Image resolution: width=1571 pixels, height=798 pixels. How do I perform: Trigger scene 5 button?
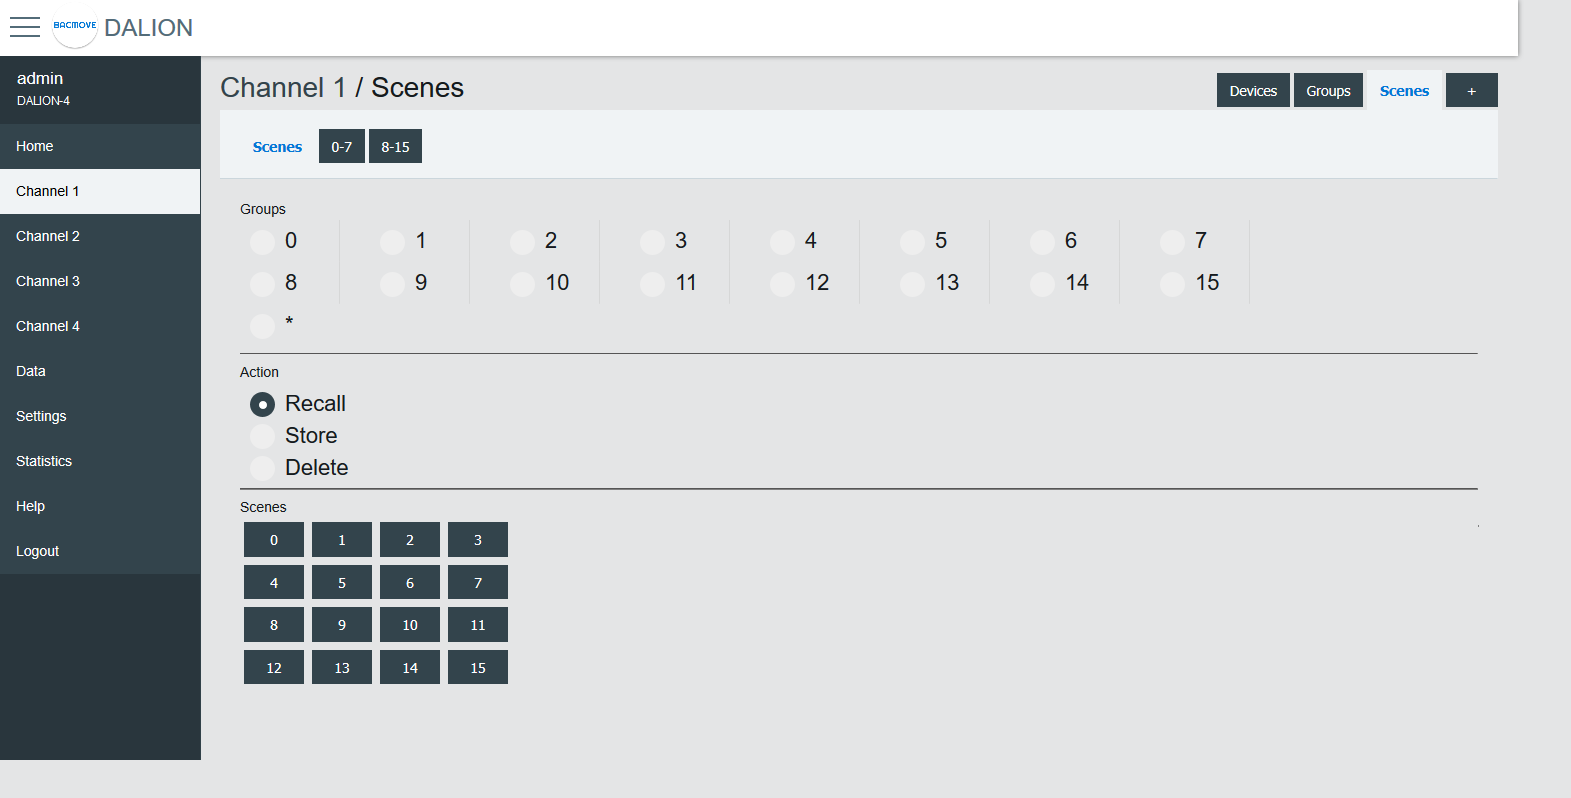point(342,582)
